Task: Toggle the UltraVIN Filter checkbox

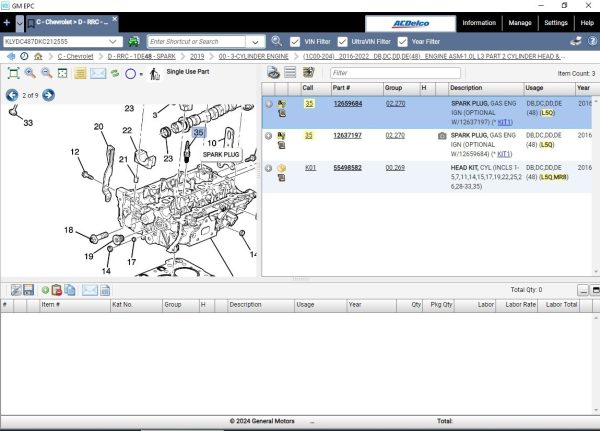Action: (x=342, y=41)
